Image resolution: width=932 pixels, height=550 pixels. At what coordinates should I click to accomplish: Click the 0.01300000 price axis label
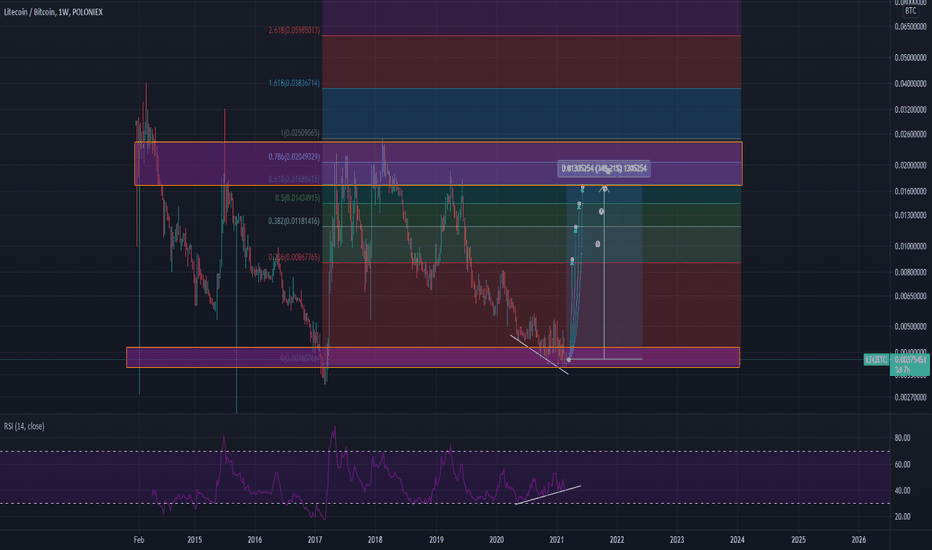(x=910, y=215)
